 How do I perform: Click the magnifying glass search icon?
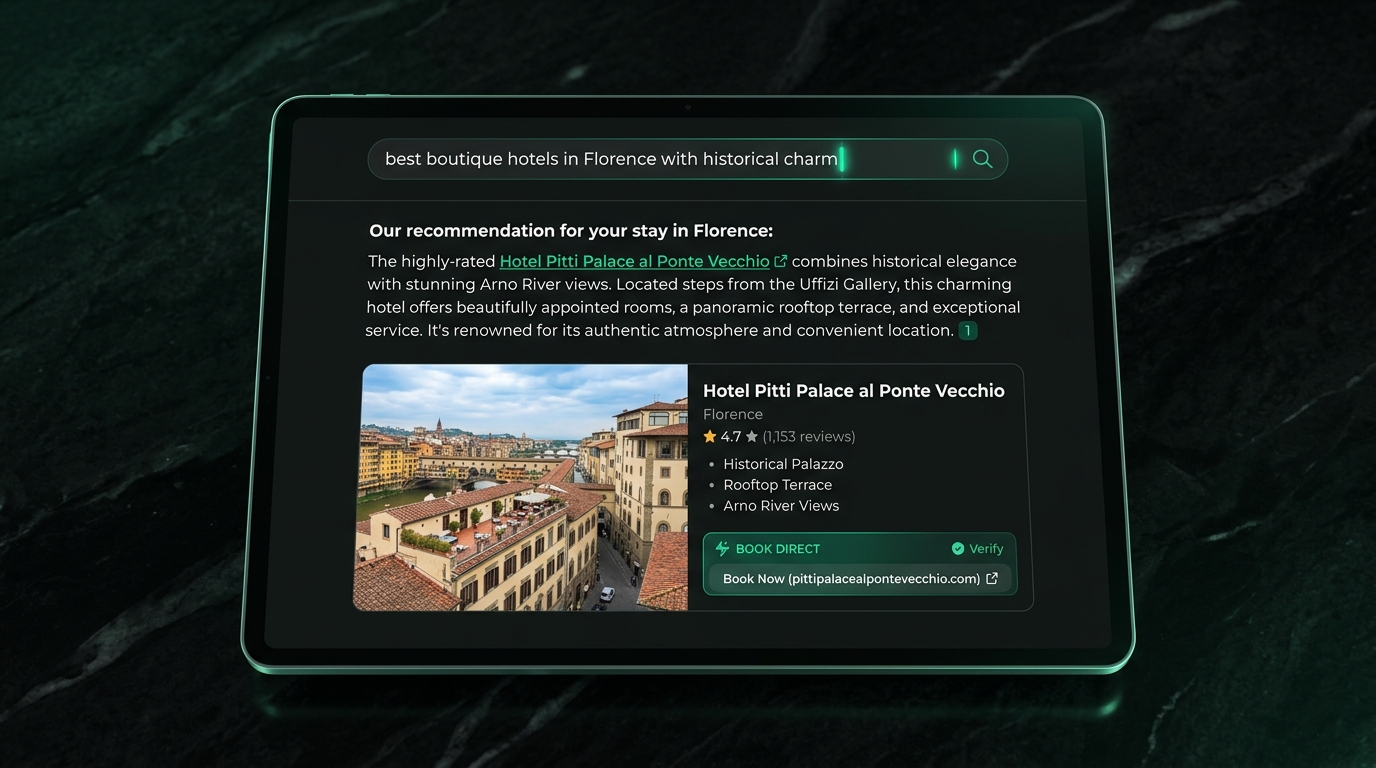[982, 159]
